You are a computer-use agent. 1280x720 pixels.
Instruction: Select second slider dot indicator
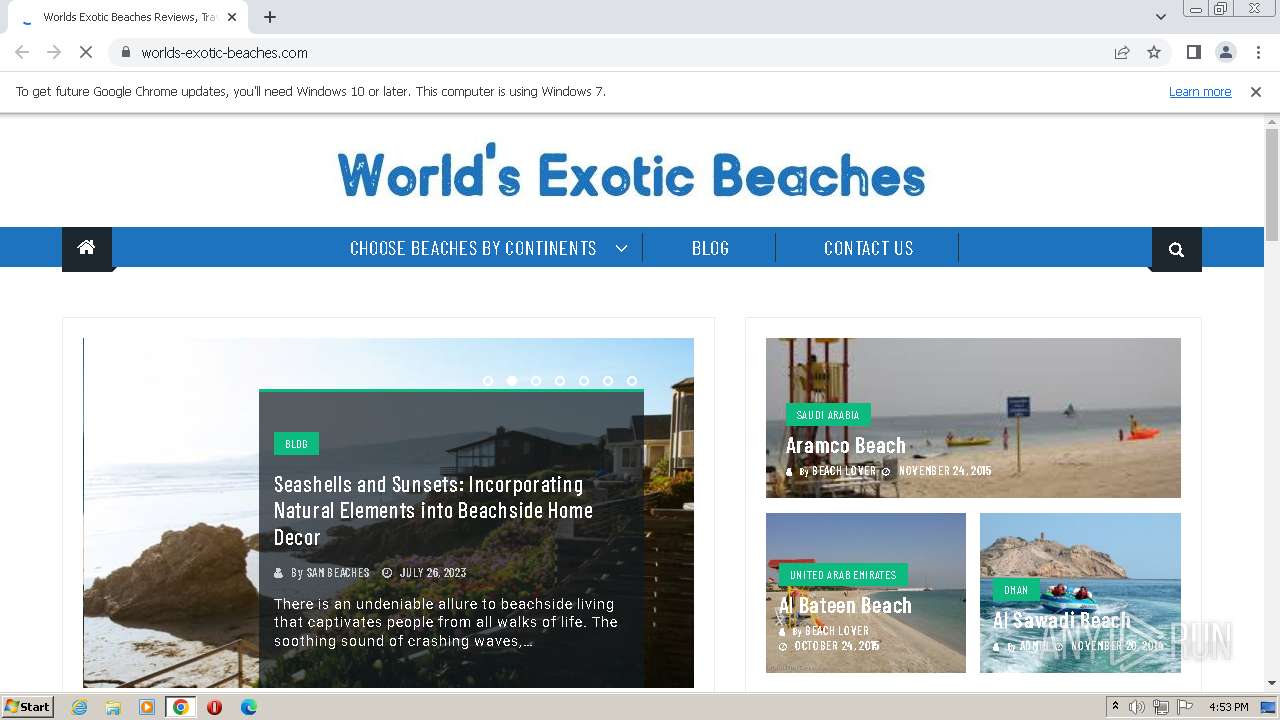point(512,381)
